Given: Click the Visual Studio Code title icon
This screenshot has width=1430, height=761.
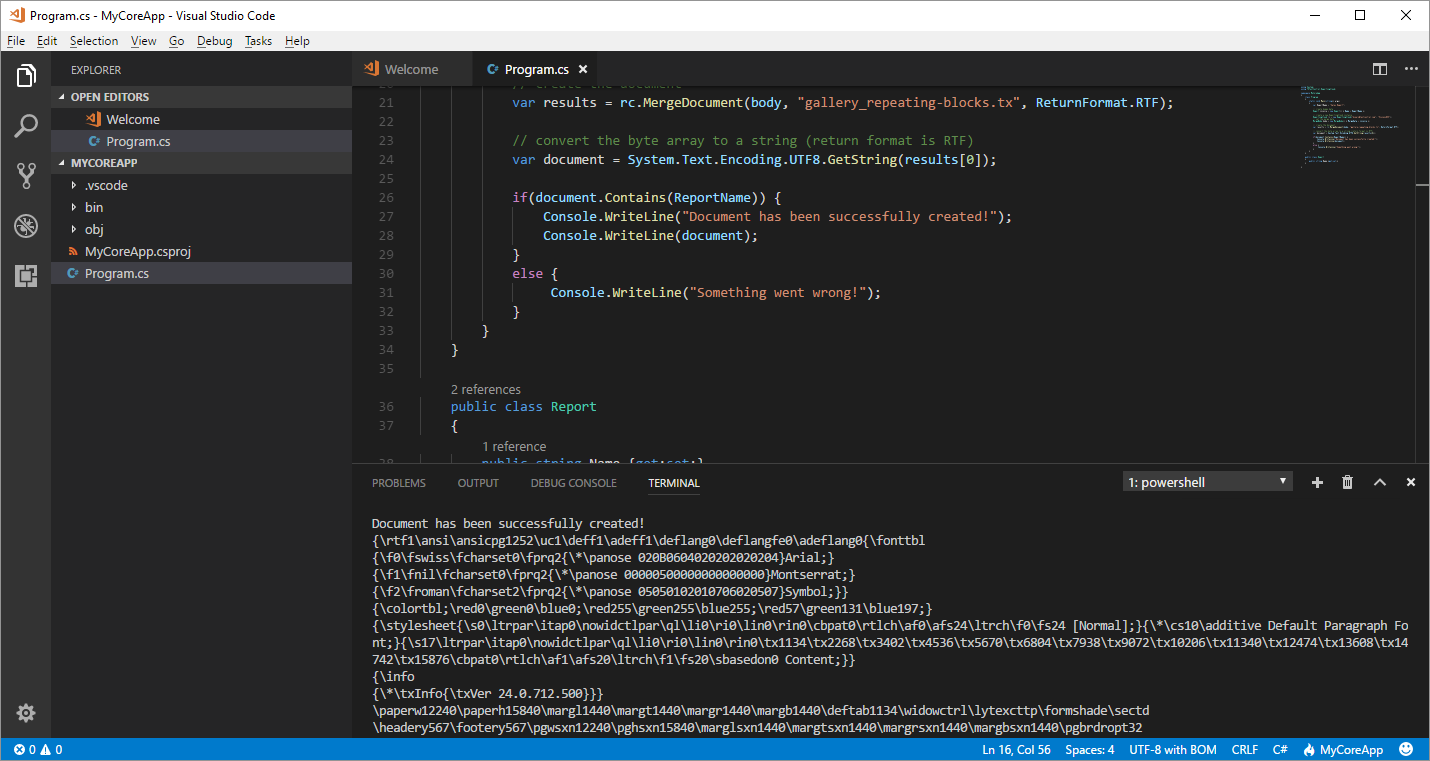Looking at the screenshot, I should [15, 15].
